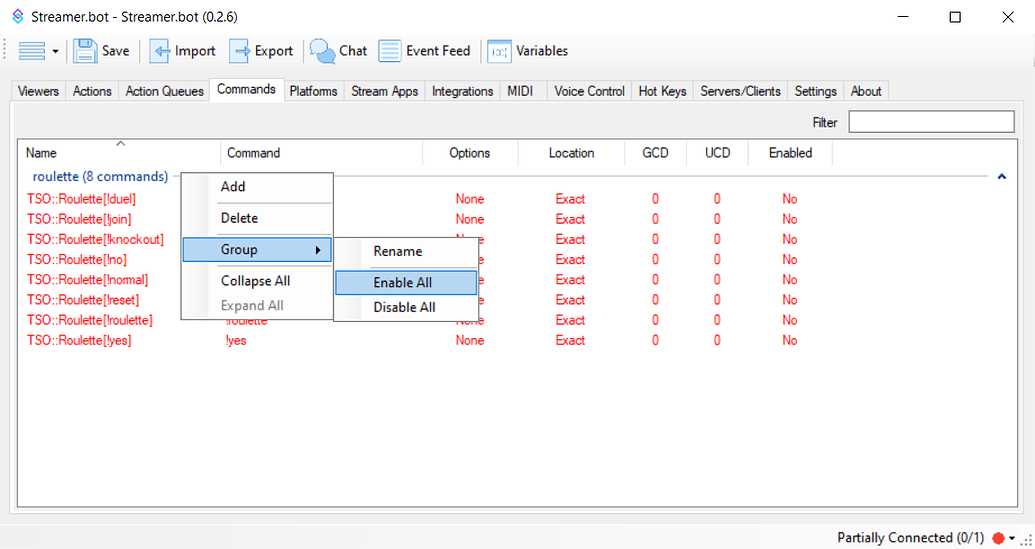Select the TSO::Roulette[!normal] command row
Screen dimensions: 1035x549
tap(87, 280)
